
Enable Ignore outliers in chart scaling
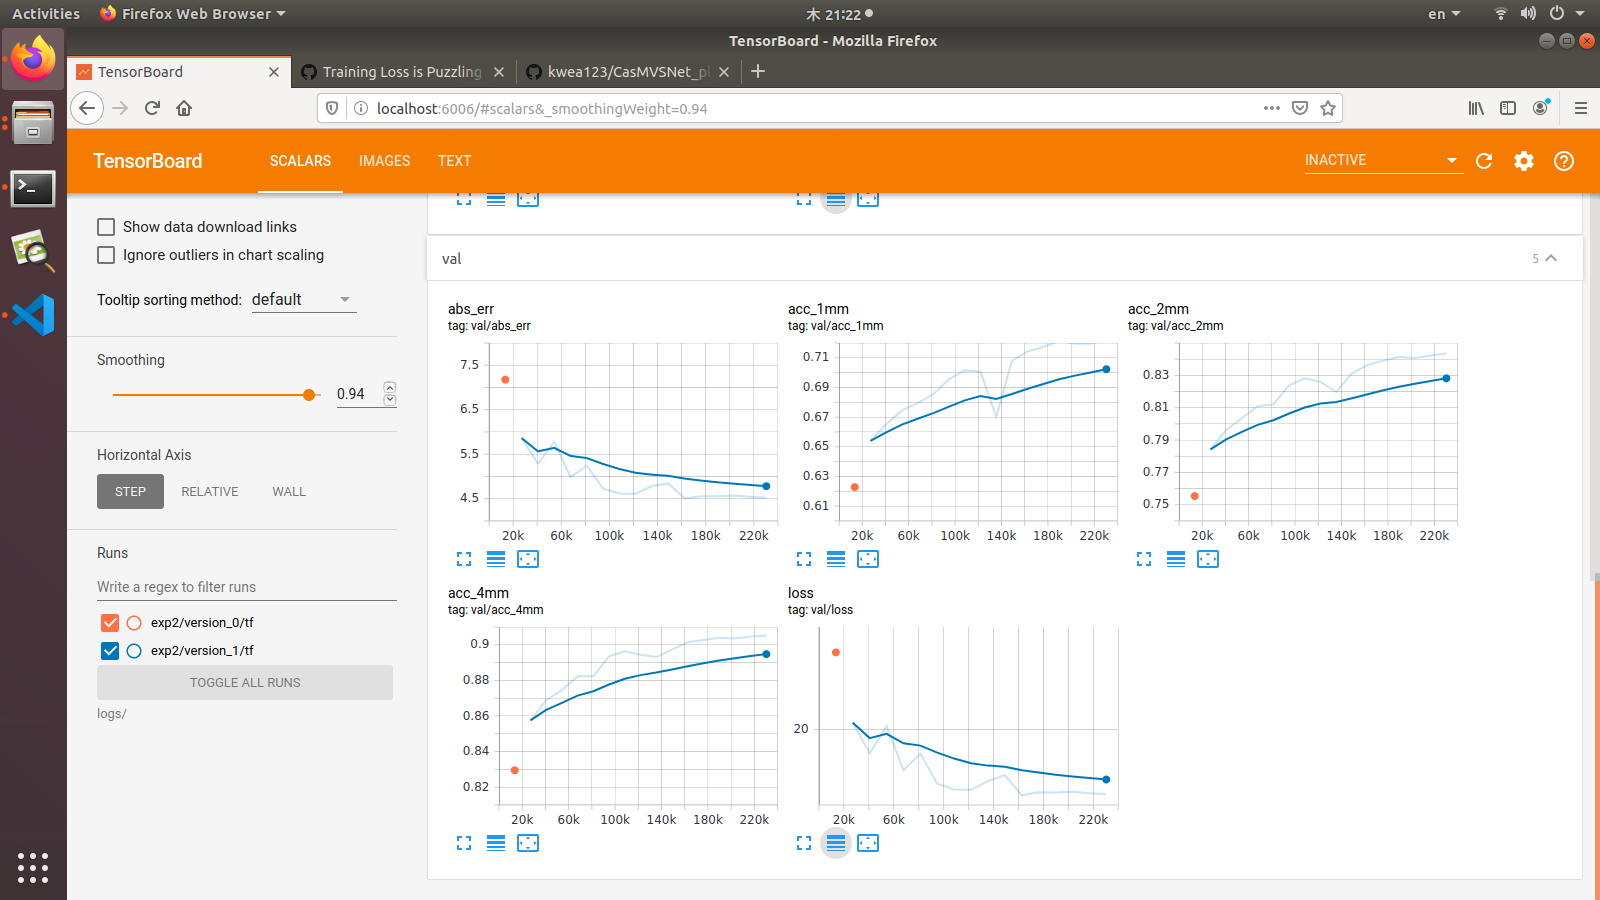pyautogui.click(x=106, y=255)
